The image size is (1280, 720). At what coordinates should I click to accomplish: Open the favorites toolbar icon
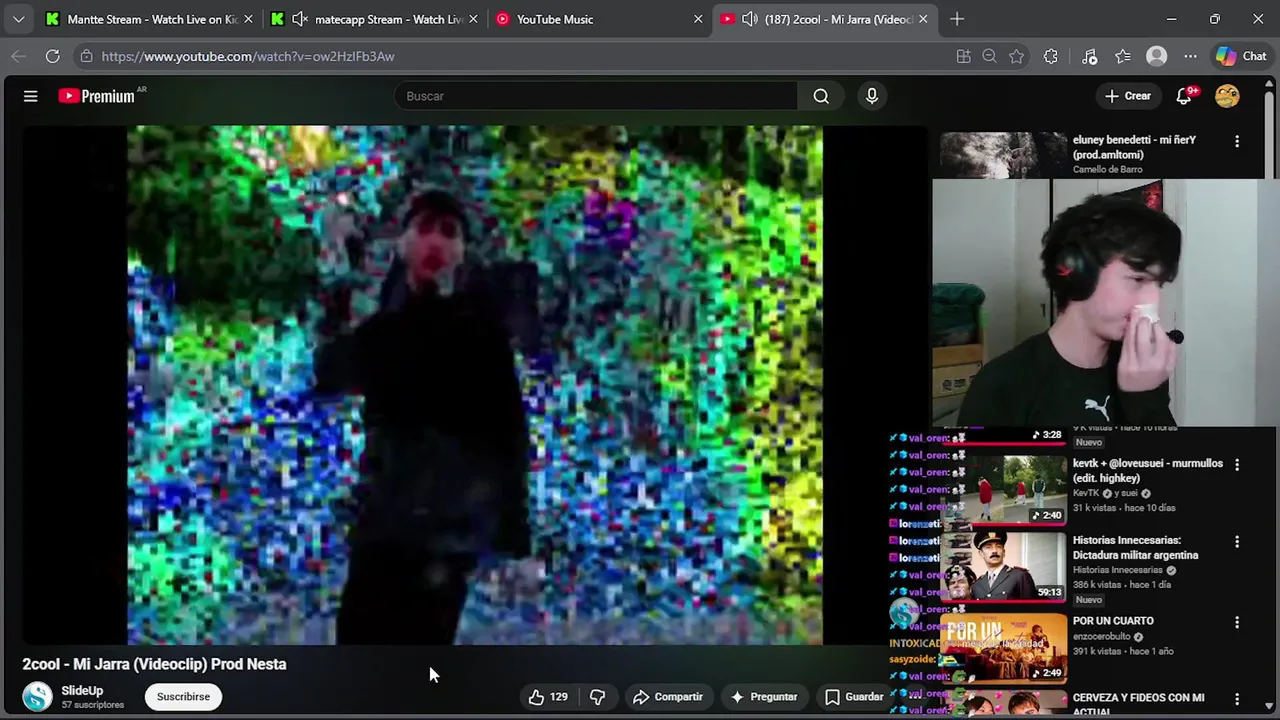(1123, 56)
